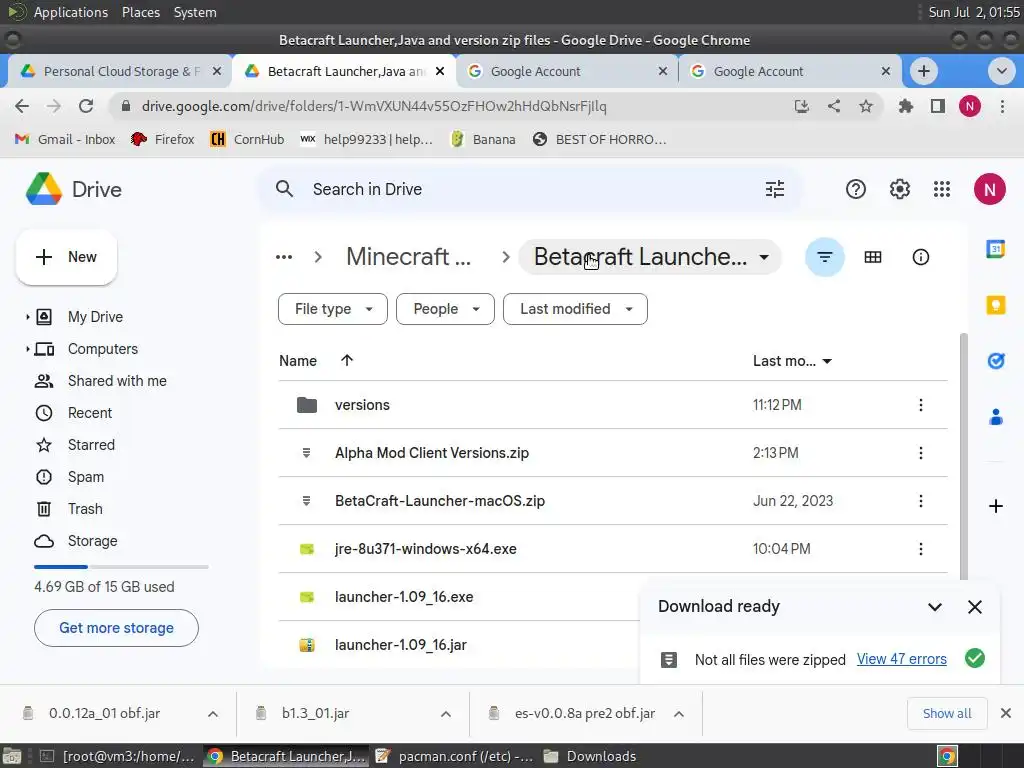The height and width of the screenshot is (768, 1024).
Task: Toggle Chrome side panel icon
Action: click(x=937, y=106)
